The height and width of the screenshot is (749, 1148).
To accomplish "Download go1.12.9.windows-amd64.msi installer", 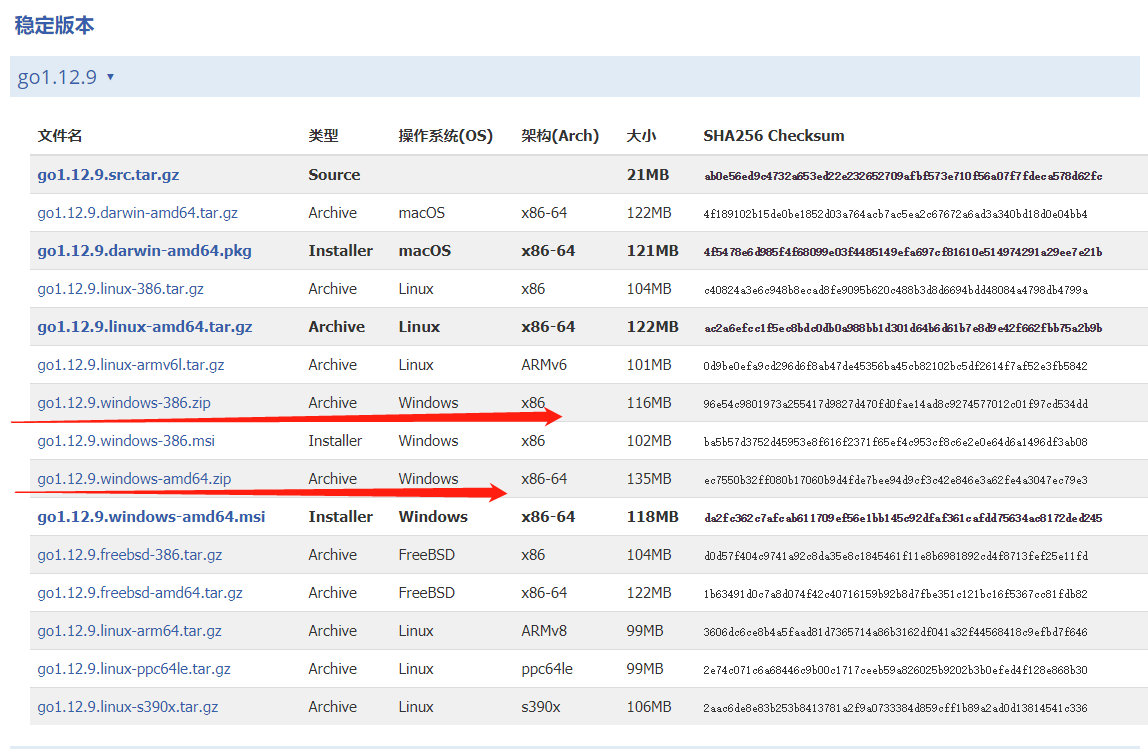I will 152,518.
